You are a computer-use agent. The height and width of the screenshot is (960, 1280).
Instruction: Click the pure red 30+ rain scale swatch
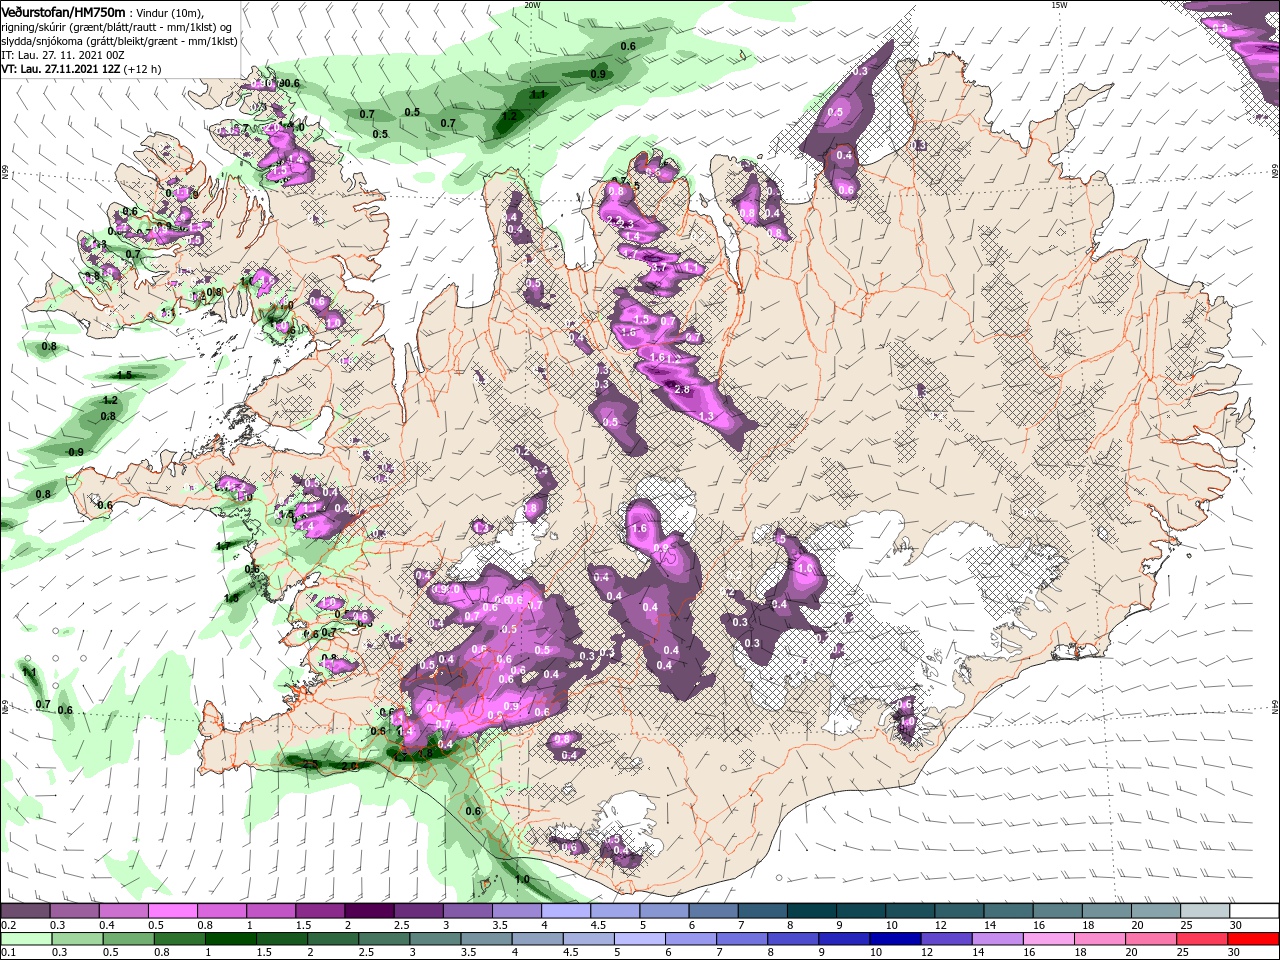coord(1252,939)
